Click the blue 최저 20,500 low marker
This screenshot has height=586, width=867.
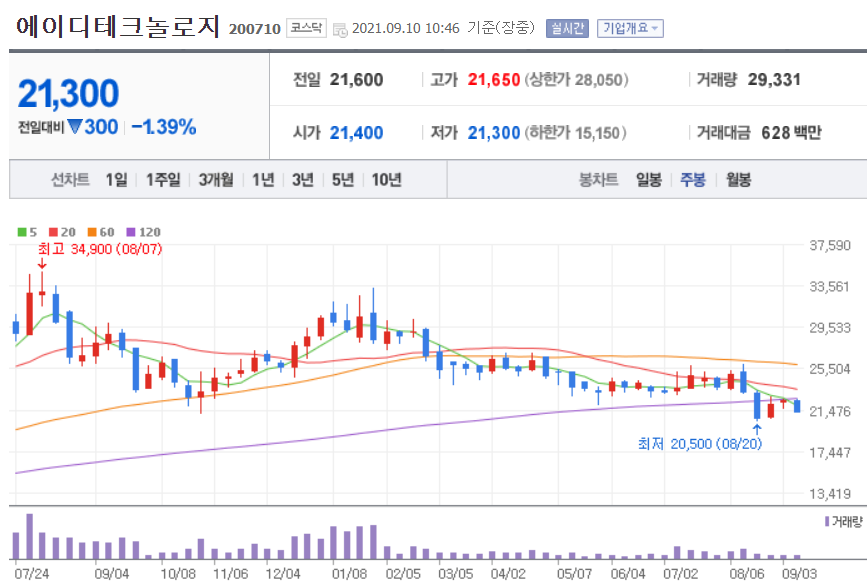click(703, 444)
